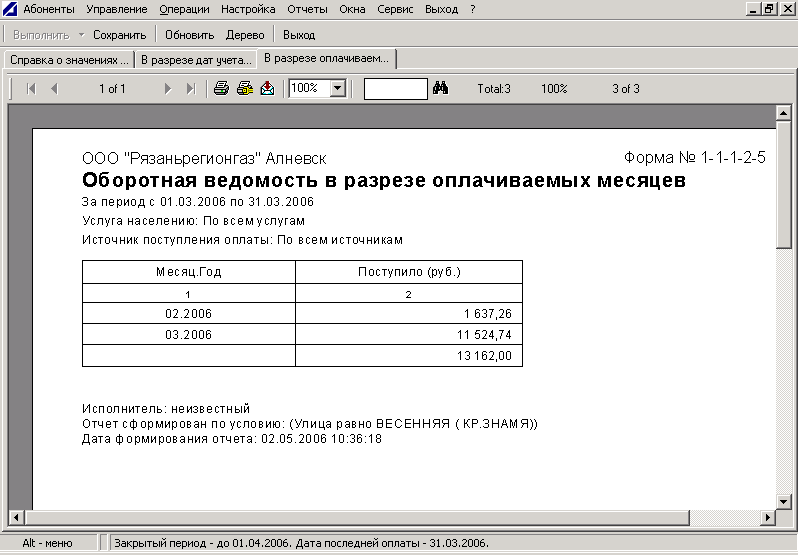Expand dropdown arrow next to Выполнить
This screenshot has width=800, height=556.
coord(81,35)
